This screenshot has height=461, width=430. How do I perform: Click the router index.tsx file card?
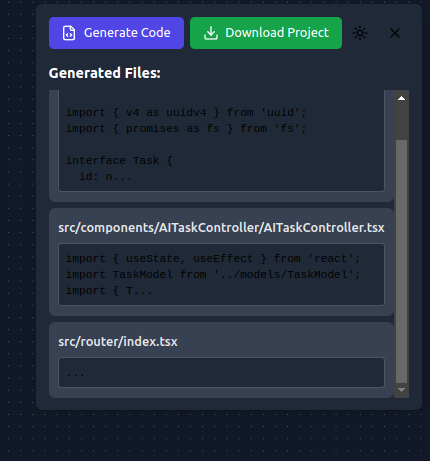(221, 360)
